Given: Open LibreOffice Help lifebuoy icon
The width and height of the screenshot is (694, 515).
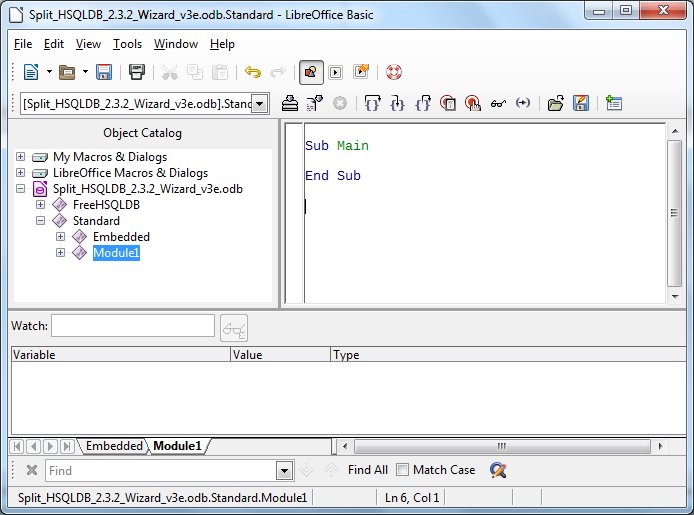Looking at the screenshot, I should click(x=393, y=72).
